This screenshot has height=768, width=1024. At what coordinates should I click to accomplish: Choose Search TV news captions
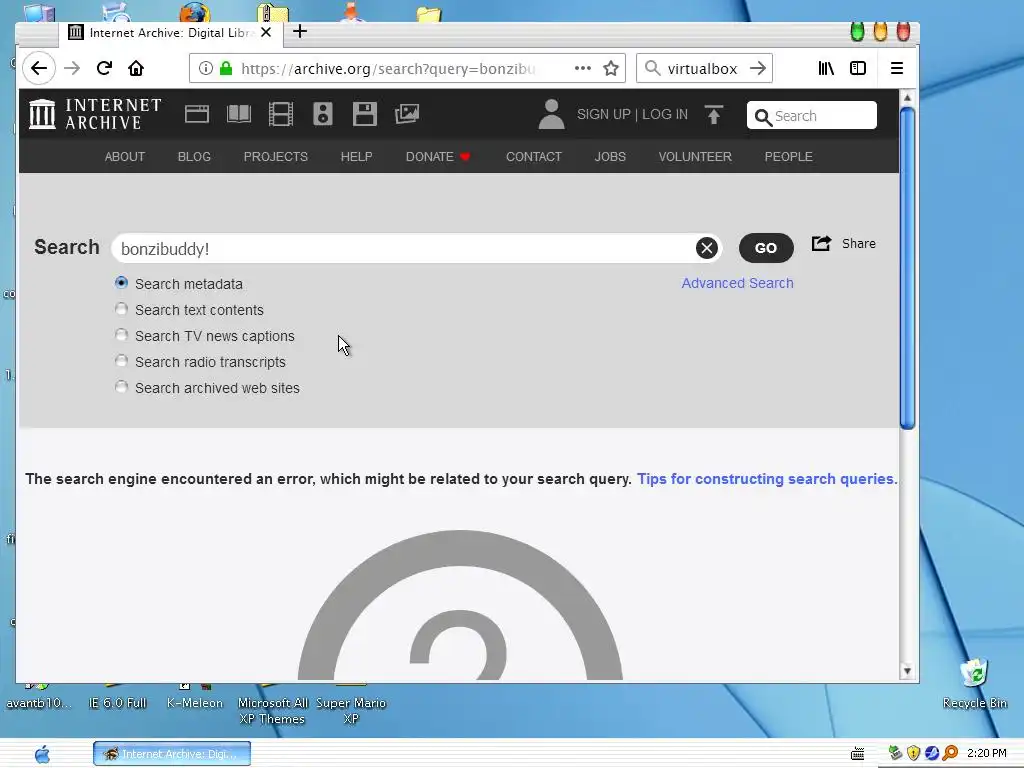[121, 334]
